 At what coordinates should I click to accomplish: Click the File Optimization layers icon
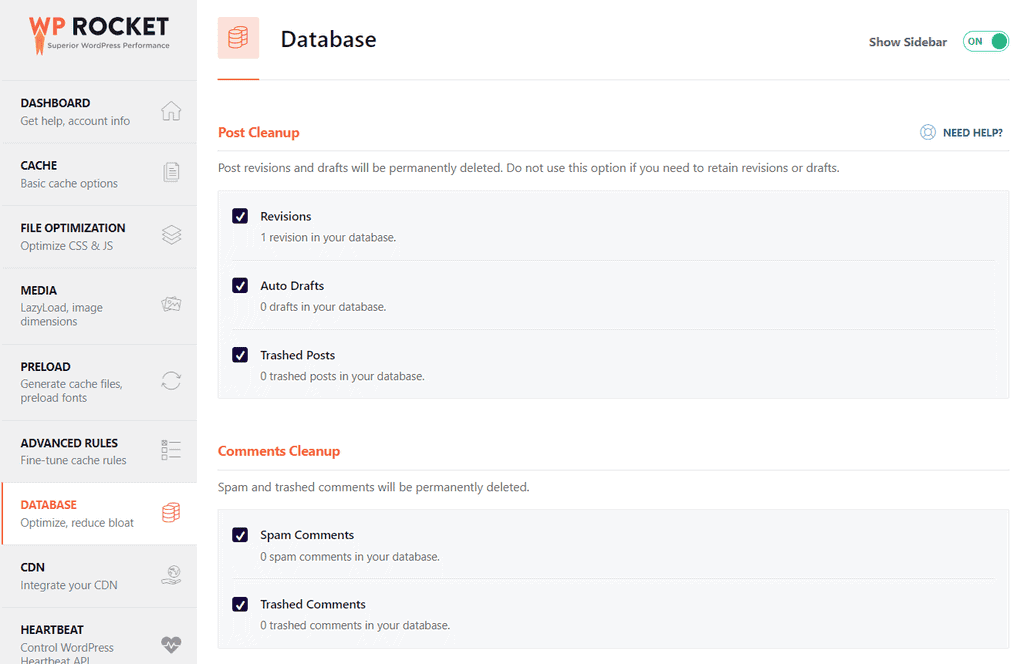(x=171, y=235)
